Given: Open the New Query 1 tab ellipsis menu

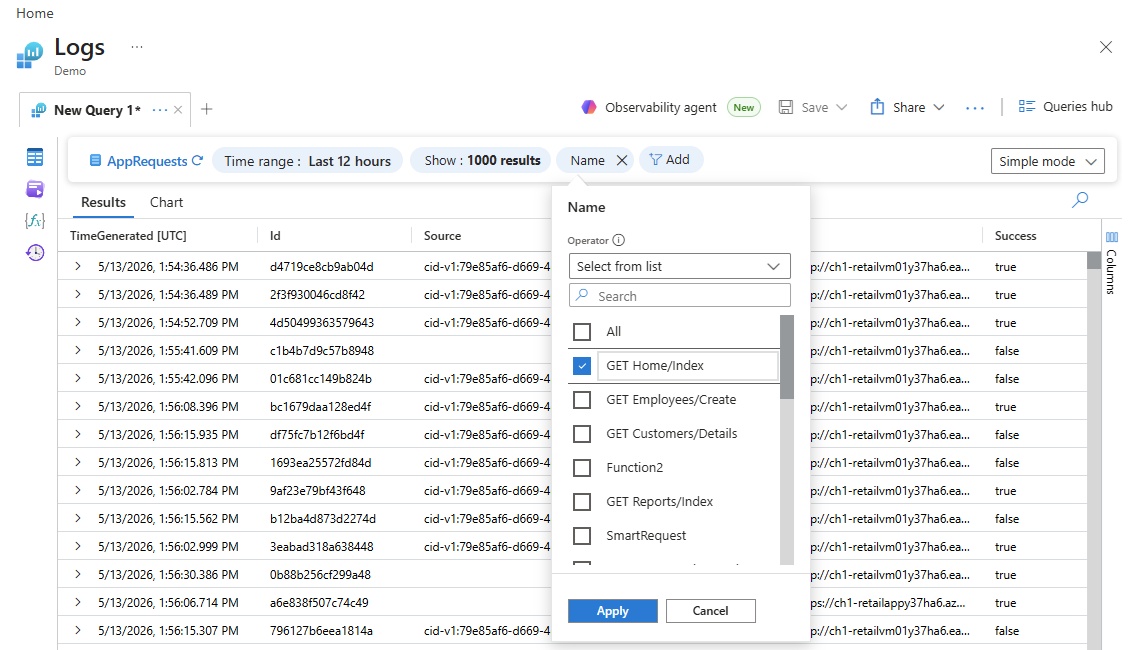Looking at the screenshot, I should [160, 110].
